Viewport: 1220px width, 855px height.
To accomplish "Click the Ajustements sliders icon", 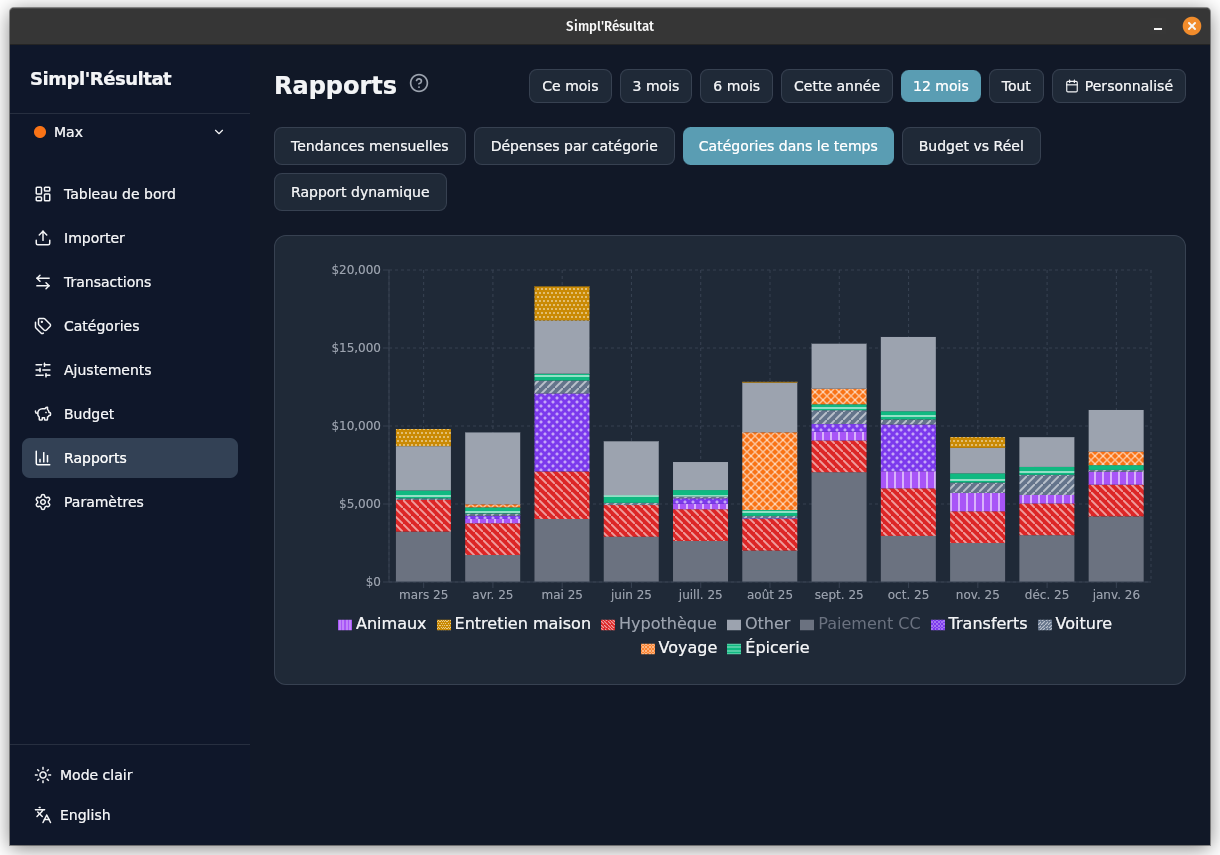I will (x=43, y=370).
